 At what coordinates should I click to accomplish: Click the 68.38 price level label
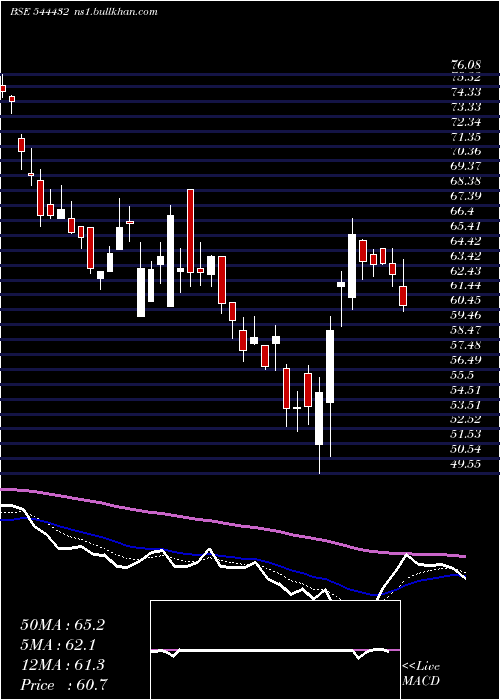(466, 181)
